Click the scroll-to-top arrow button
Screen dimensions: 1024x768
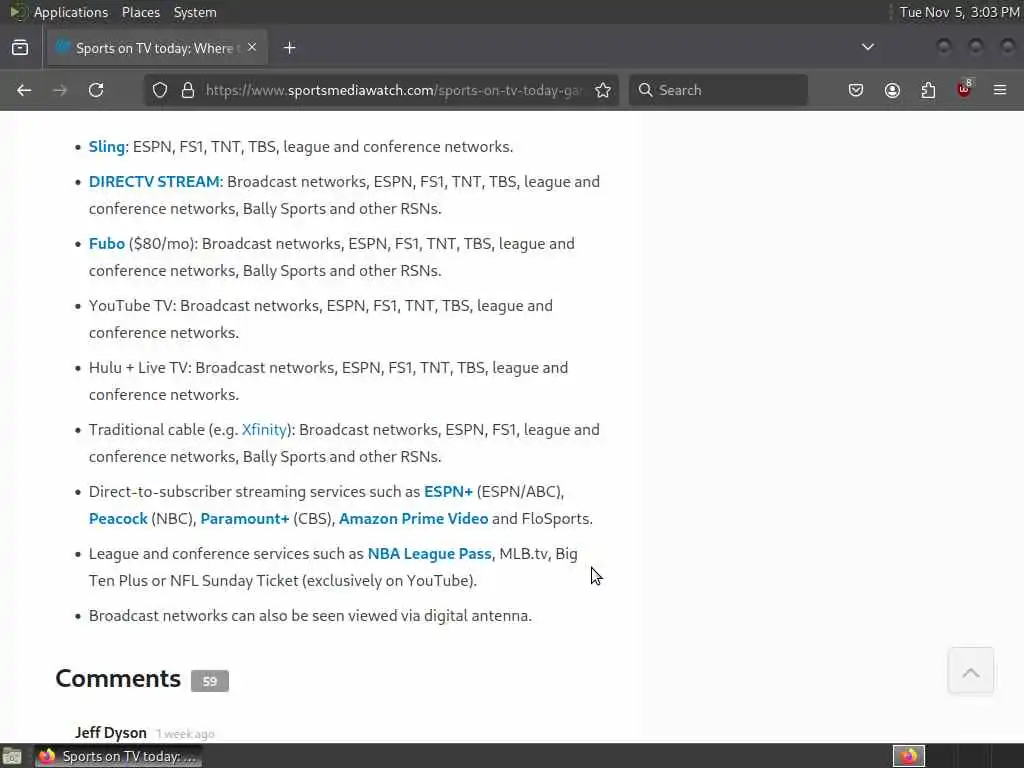coord(970,673)
